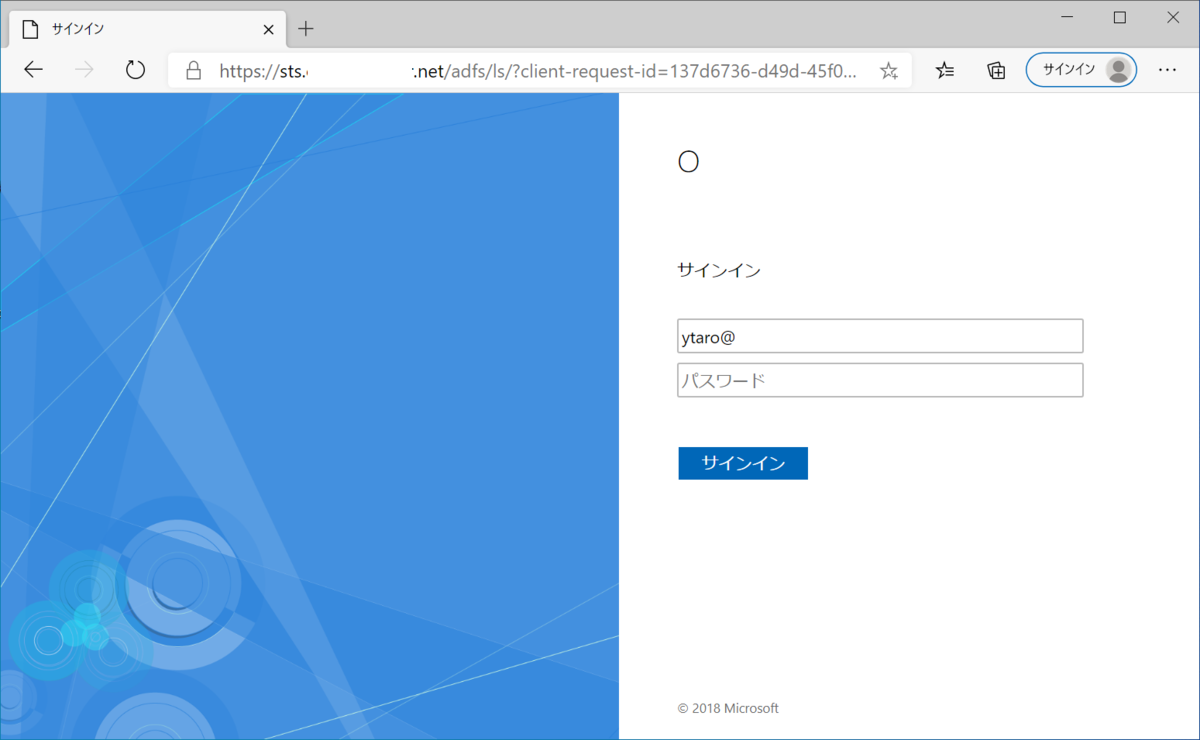Click the page icon on the サインイン tab
This screenshot has height=740, width=1200.
[30, 30]
